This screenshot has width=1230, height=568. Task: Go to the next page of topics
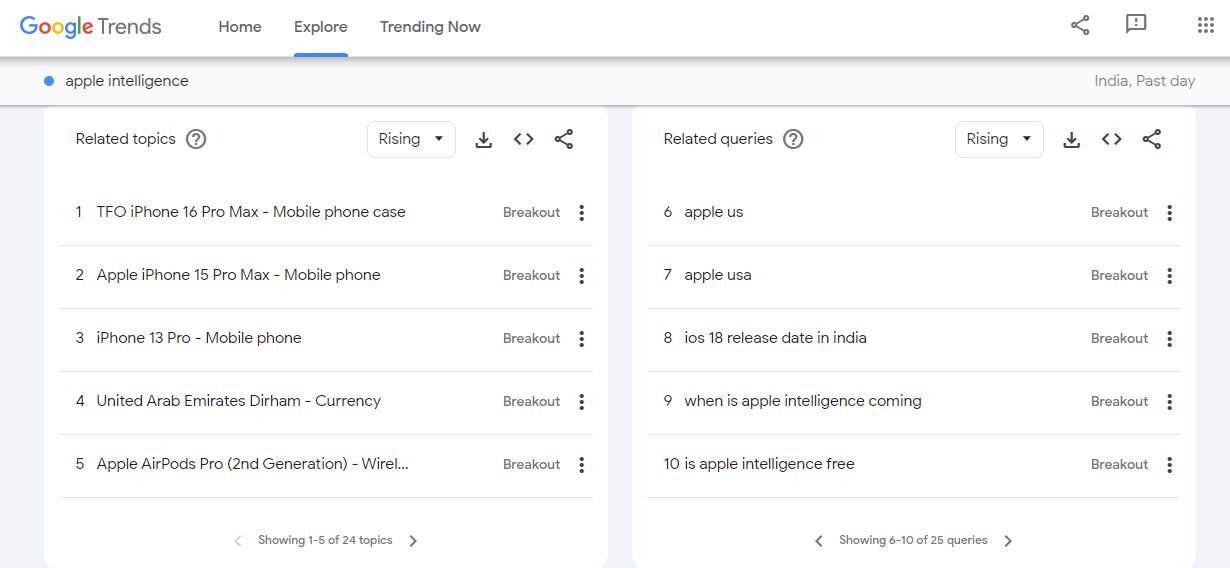click(x=413, y=541)
